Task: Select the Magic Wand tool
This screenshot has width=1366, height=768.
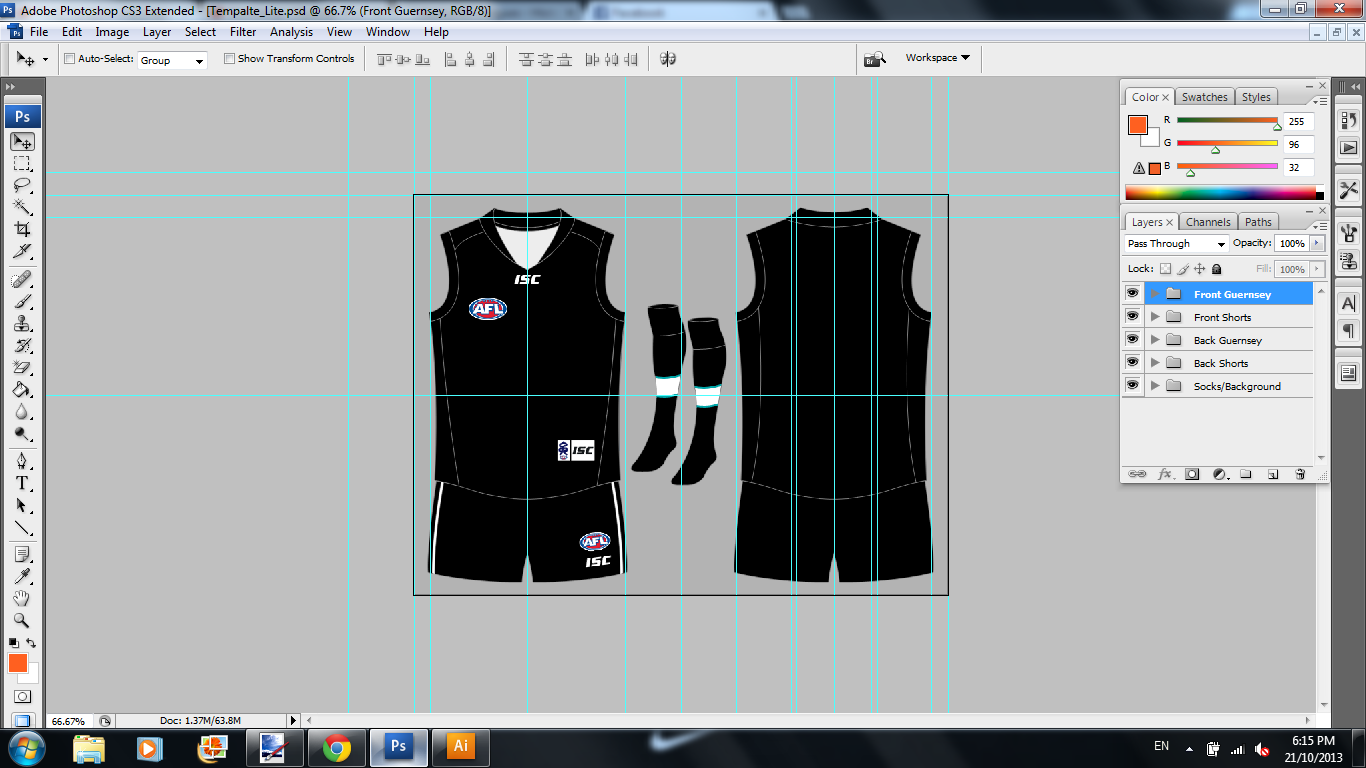Action: 22,207
